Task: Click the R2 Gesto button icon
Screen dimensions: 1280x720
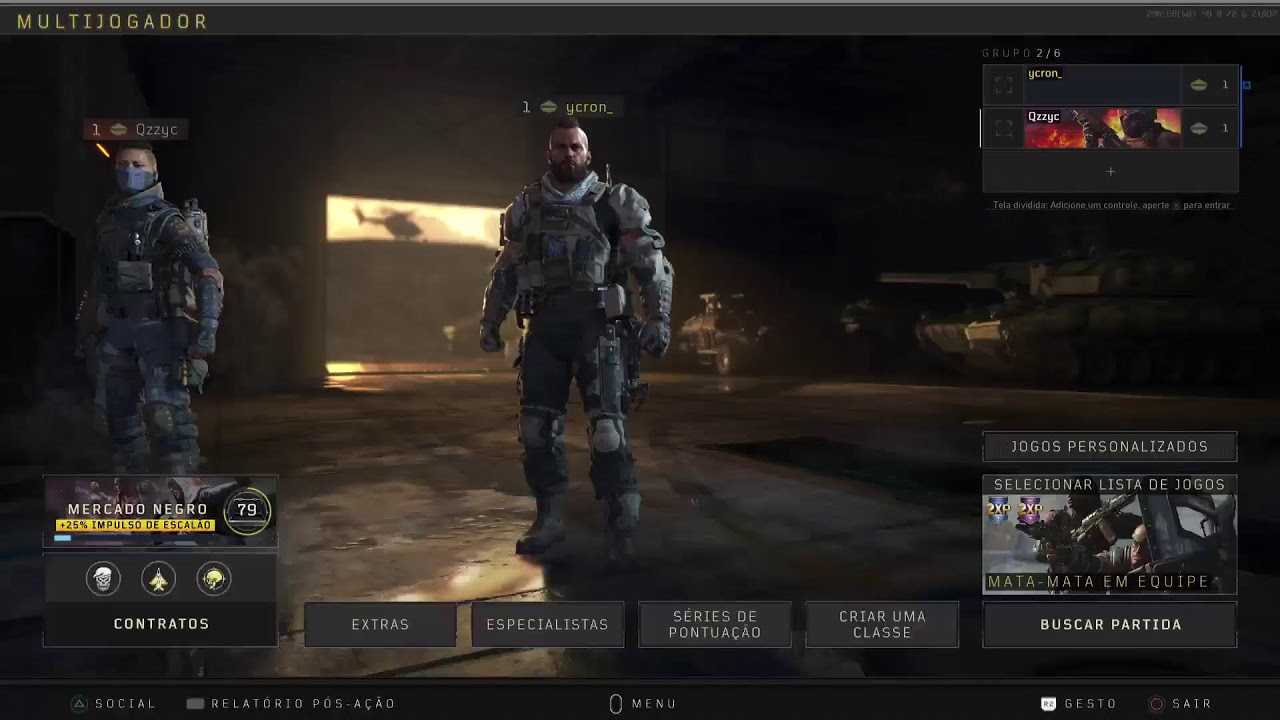Action: tap(1048, 704)
